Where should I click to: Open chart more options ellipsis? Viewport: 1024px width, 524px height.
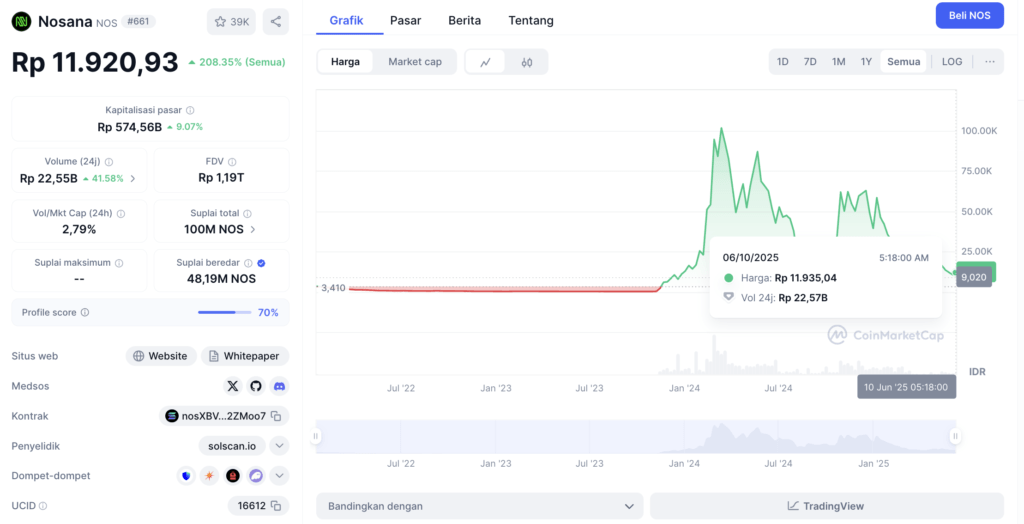[x=989, y=61]
